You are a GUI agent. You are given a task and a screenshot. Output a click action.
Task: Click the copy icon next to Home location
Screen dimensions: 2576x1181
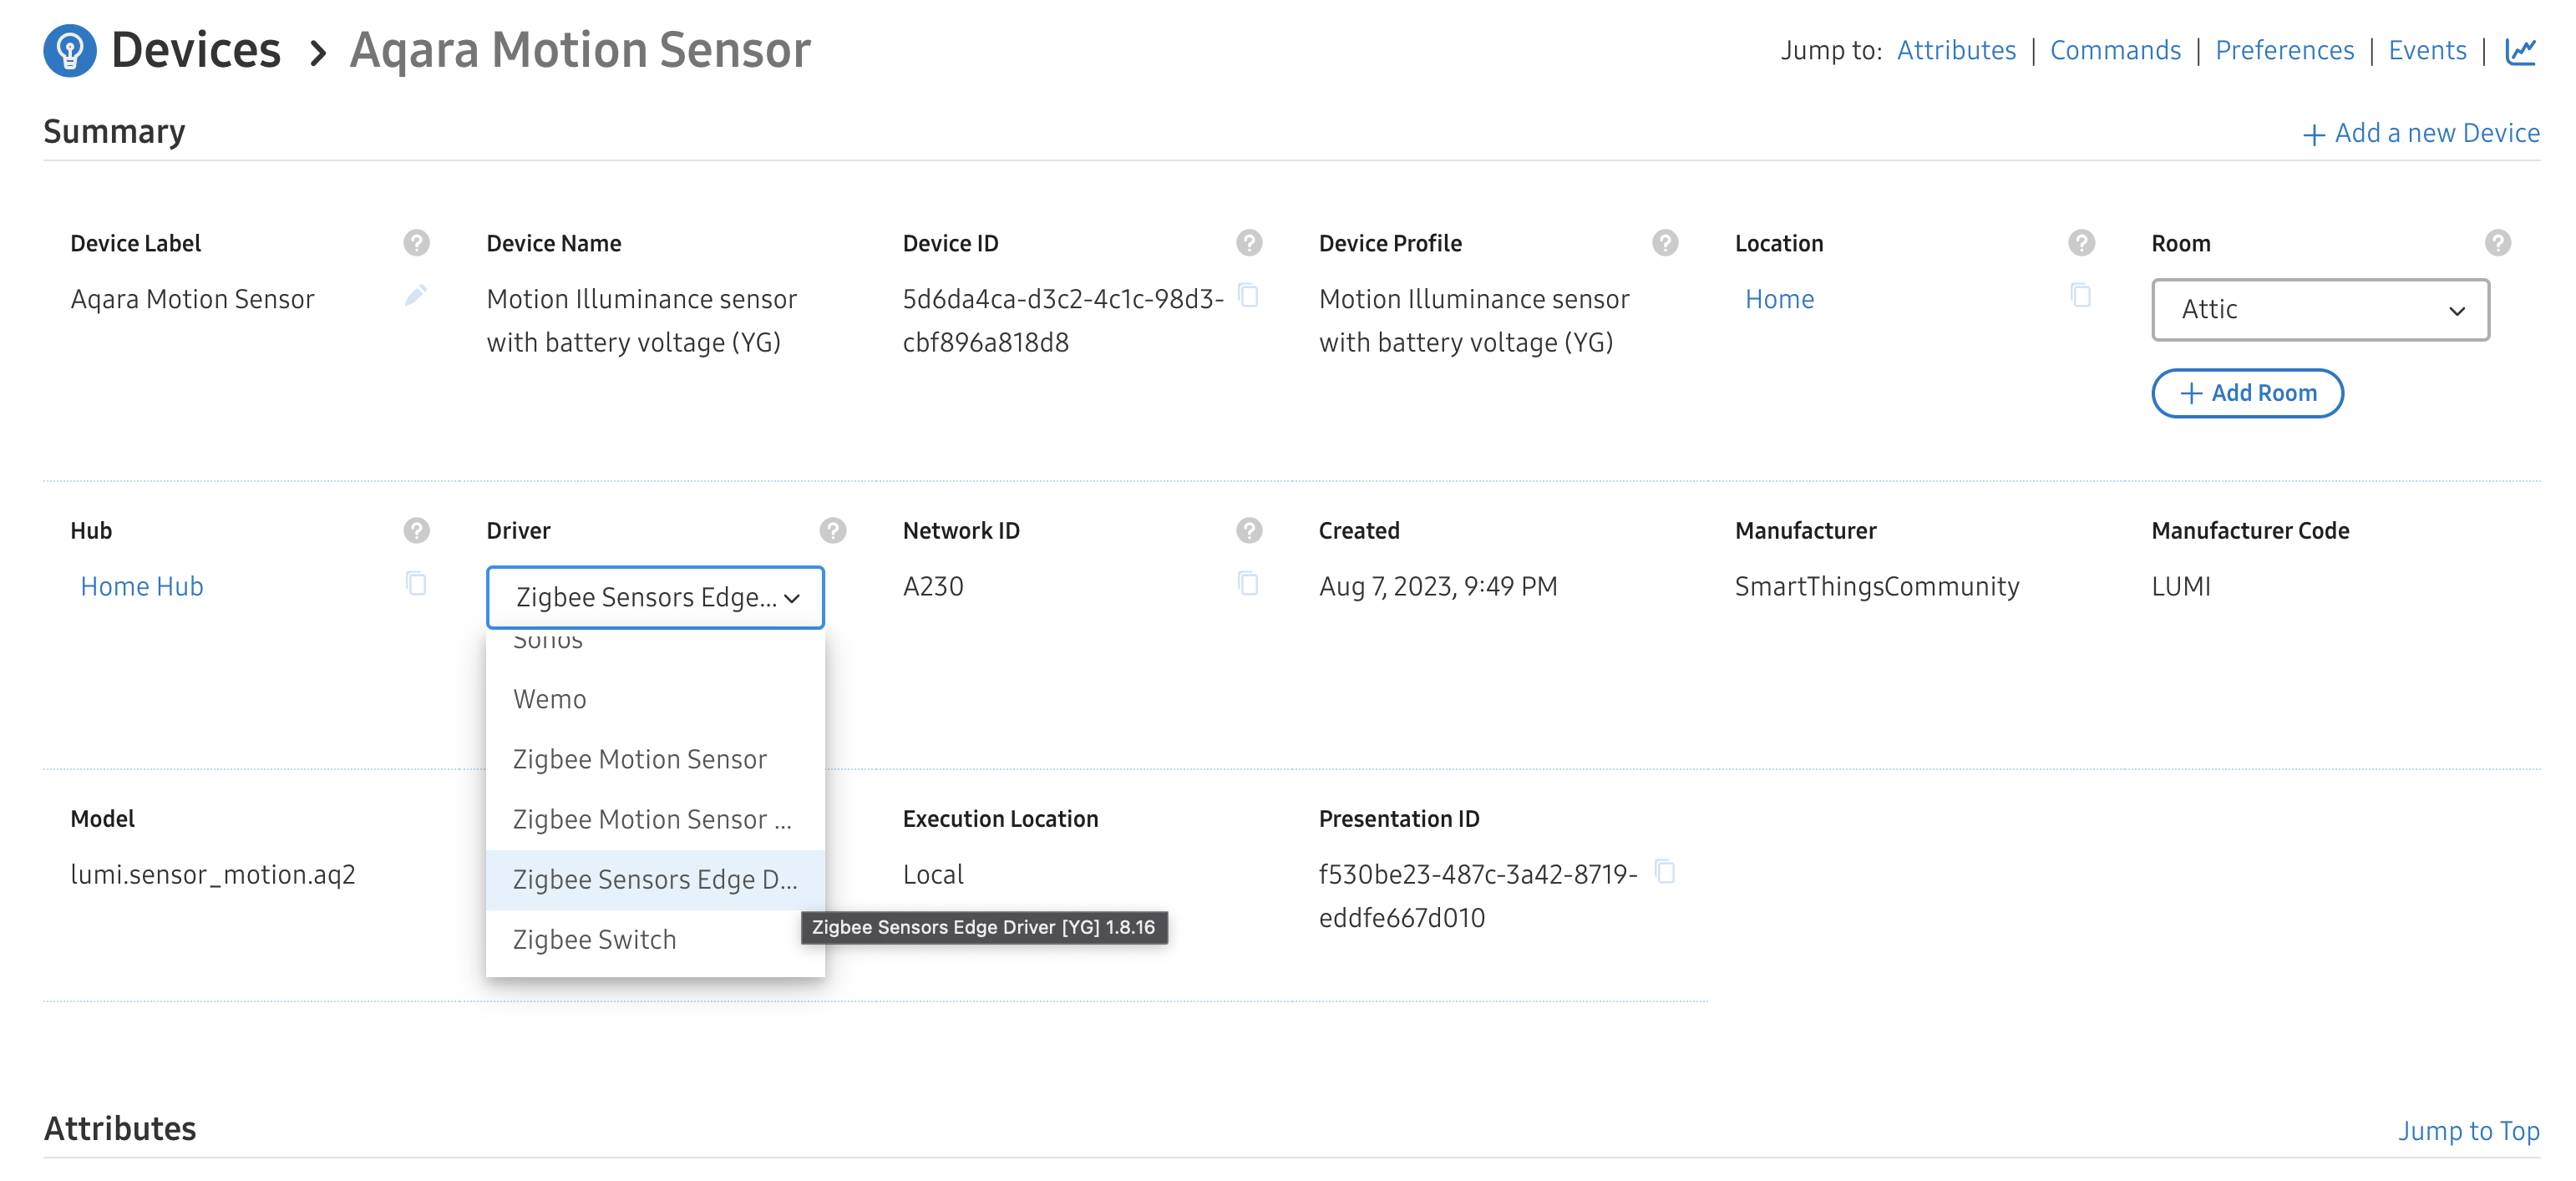coord(2080,295)
